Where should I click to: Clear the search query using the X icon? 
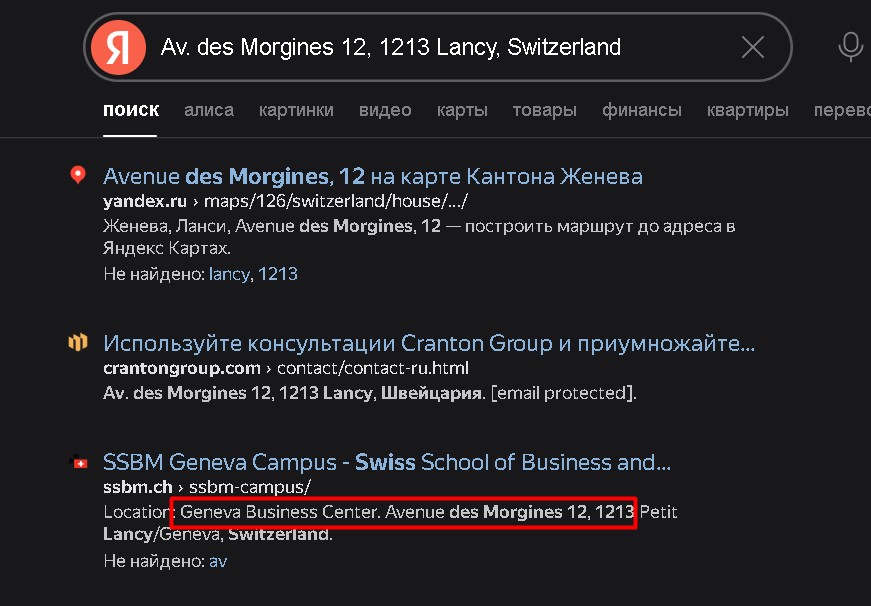pos(753,47)
